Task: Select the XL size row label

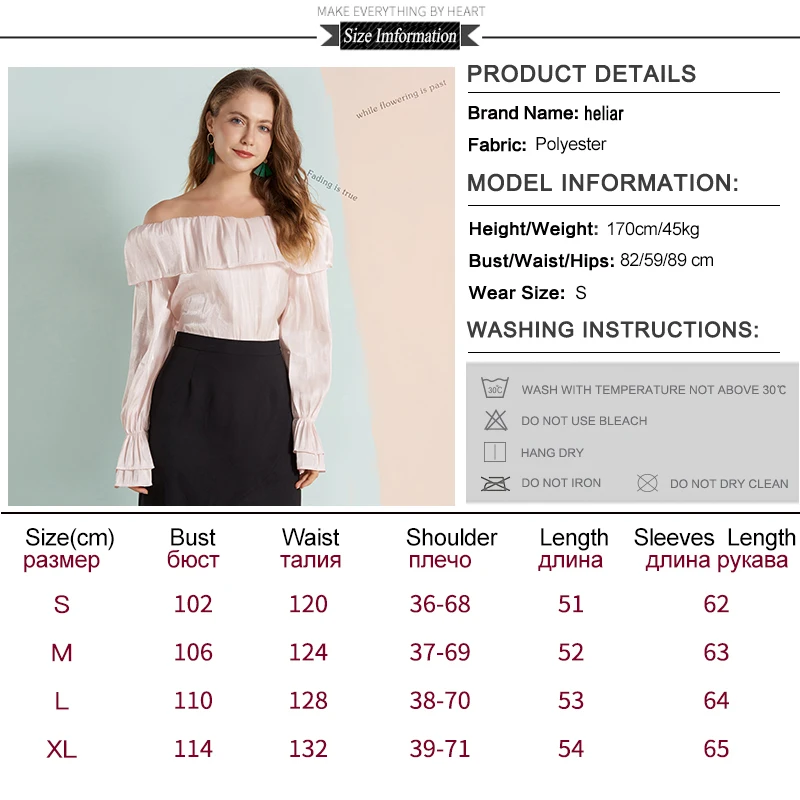Action: [62, 749]
